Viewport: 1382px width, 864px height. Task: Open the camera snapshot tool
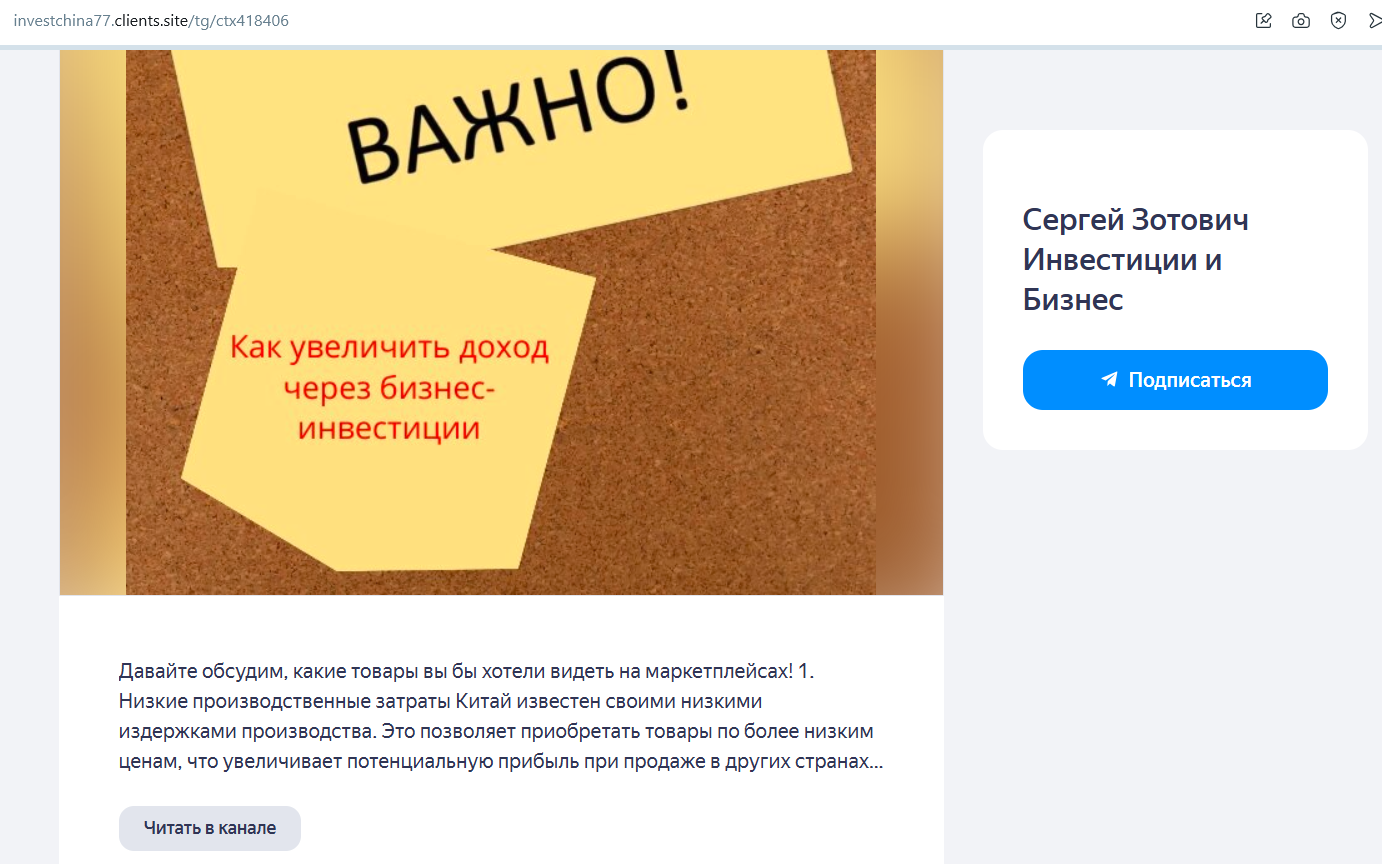(x=1301, y=20)
